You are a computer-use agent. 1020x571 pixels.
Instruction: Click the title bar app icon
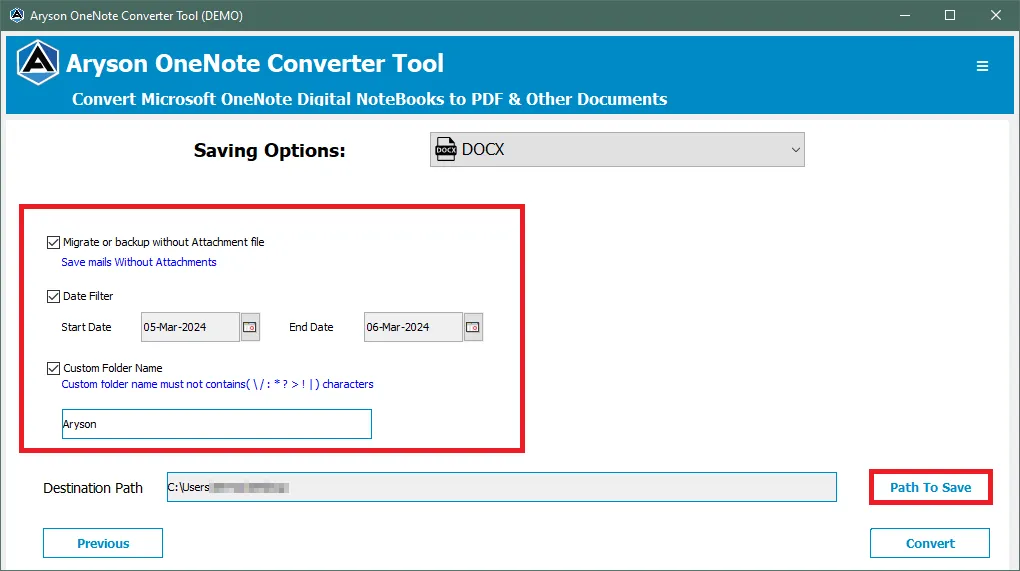point(17,15)
